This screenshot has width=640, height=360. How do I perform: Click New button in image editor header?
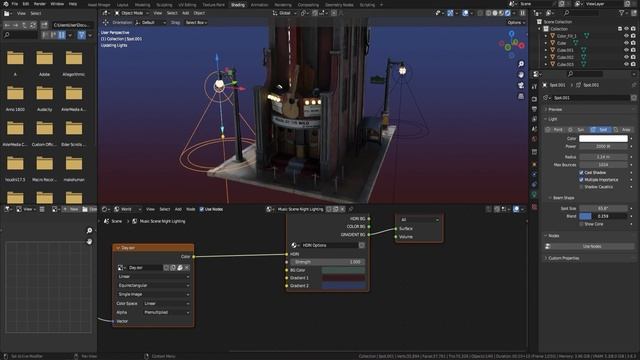pos(70,209)
